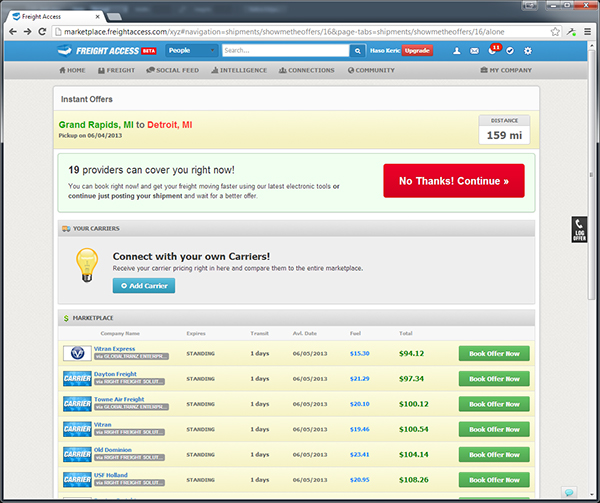The height and width of the screenshot is (503, 600).
Task: Book the USF Holland $108.26 offer
Action: pyautogui.click(x=494, y=480)
